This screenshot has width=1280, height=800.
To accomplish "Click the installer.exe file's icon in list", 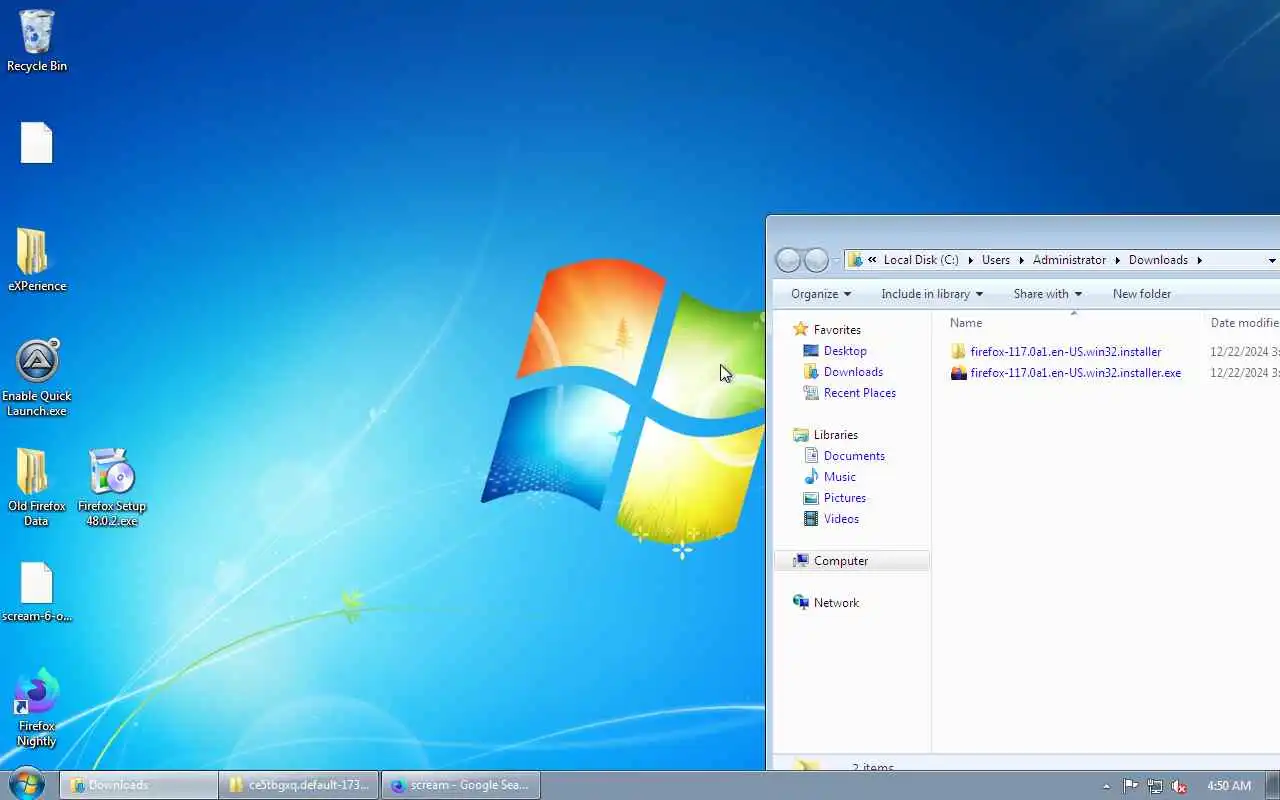I will click(958, 373).
